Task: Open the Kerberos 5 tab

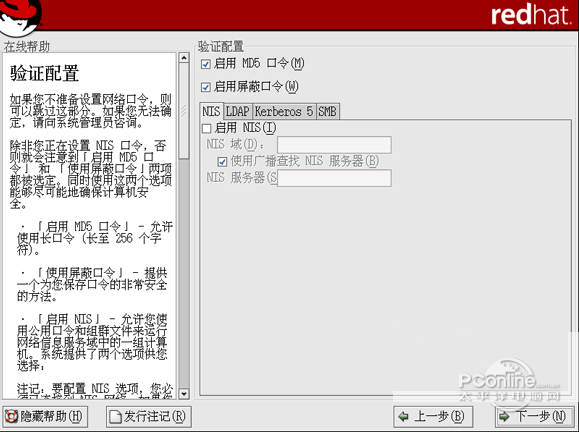Action: 284,112
